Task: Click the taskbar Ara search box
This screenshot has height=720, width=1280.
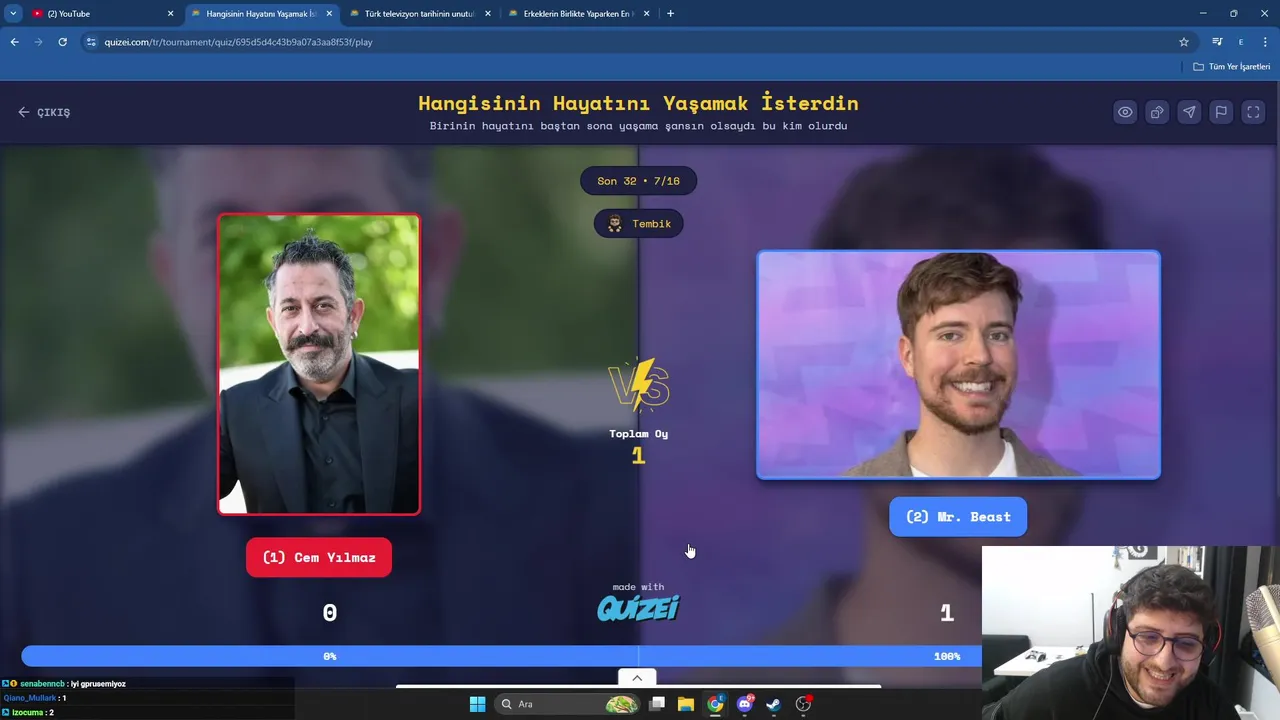Action: (x=567, y=704)
